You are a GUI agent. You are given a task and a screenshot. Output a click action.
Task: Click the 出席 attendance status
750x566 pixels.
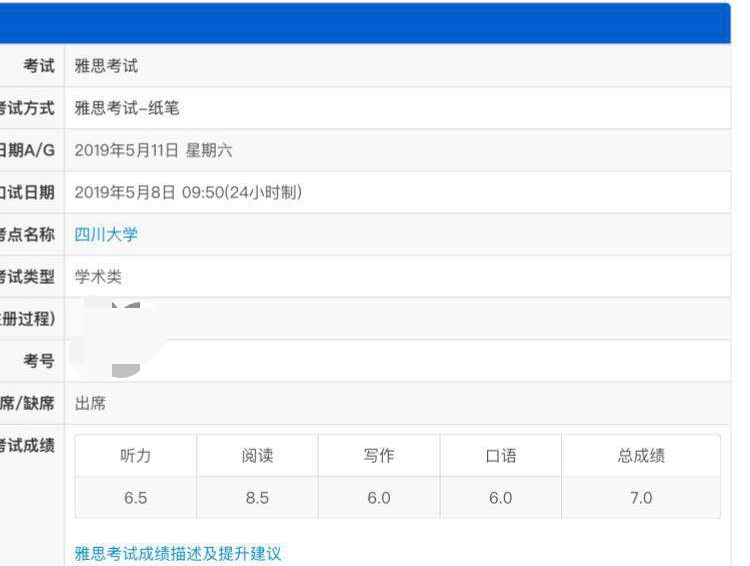click(90, 404)
